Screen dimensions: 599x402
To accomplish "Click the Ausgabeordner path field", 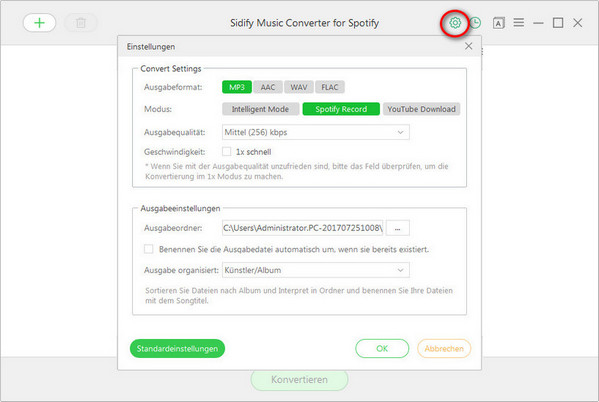I will [303, 228].
